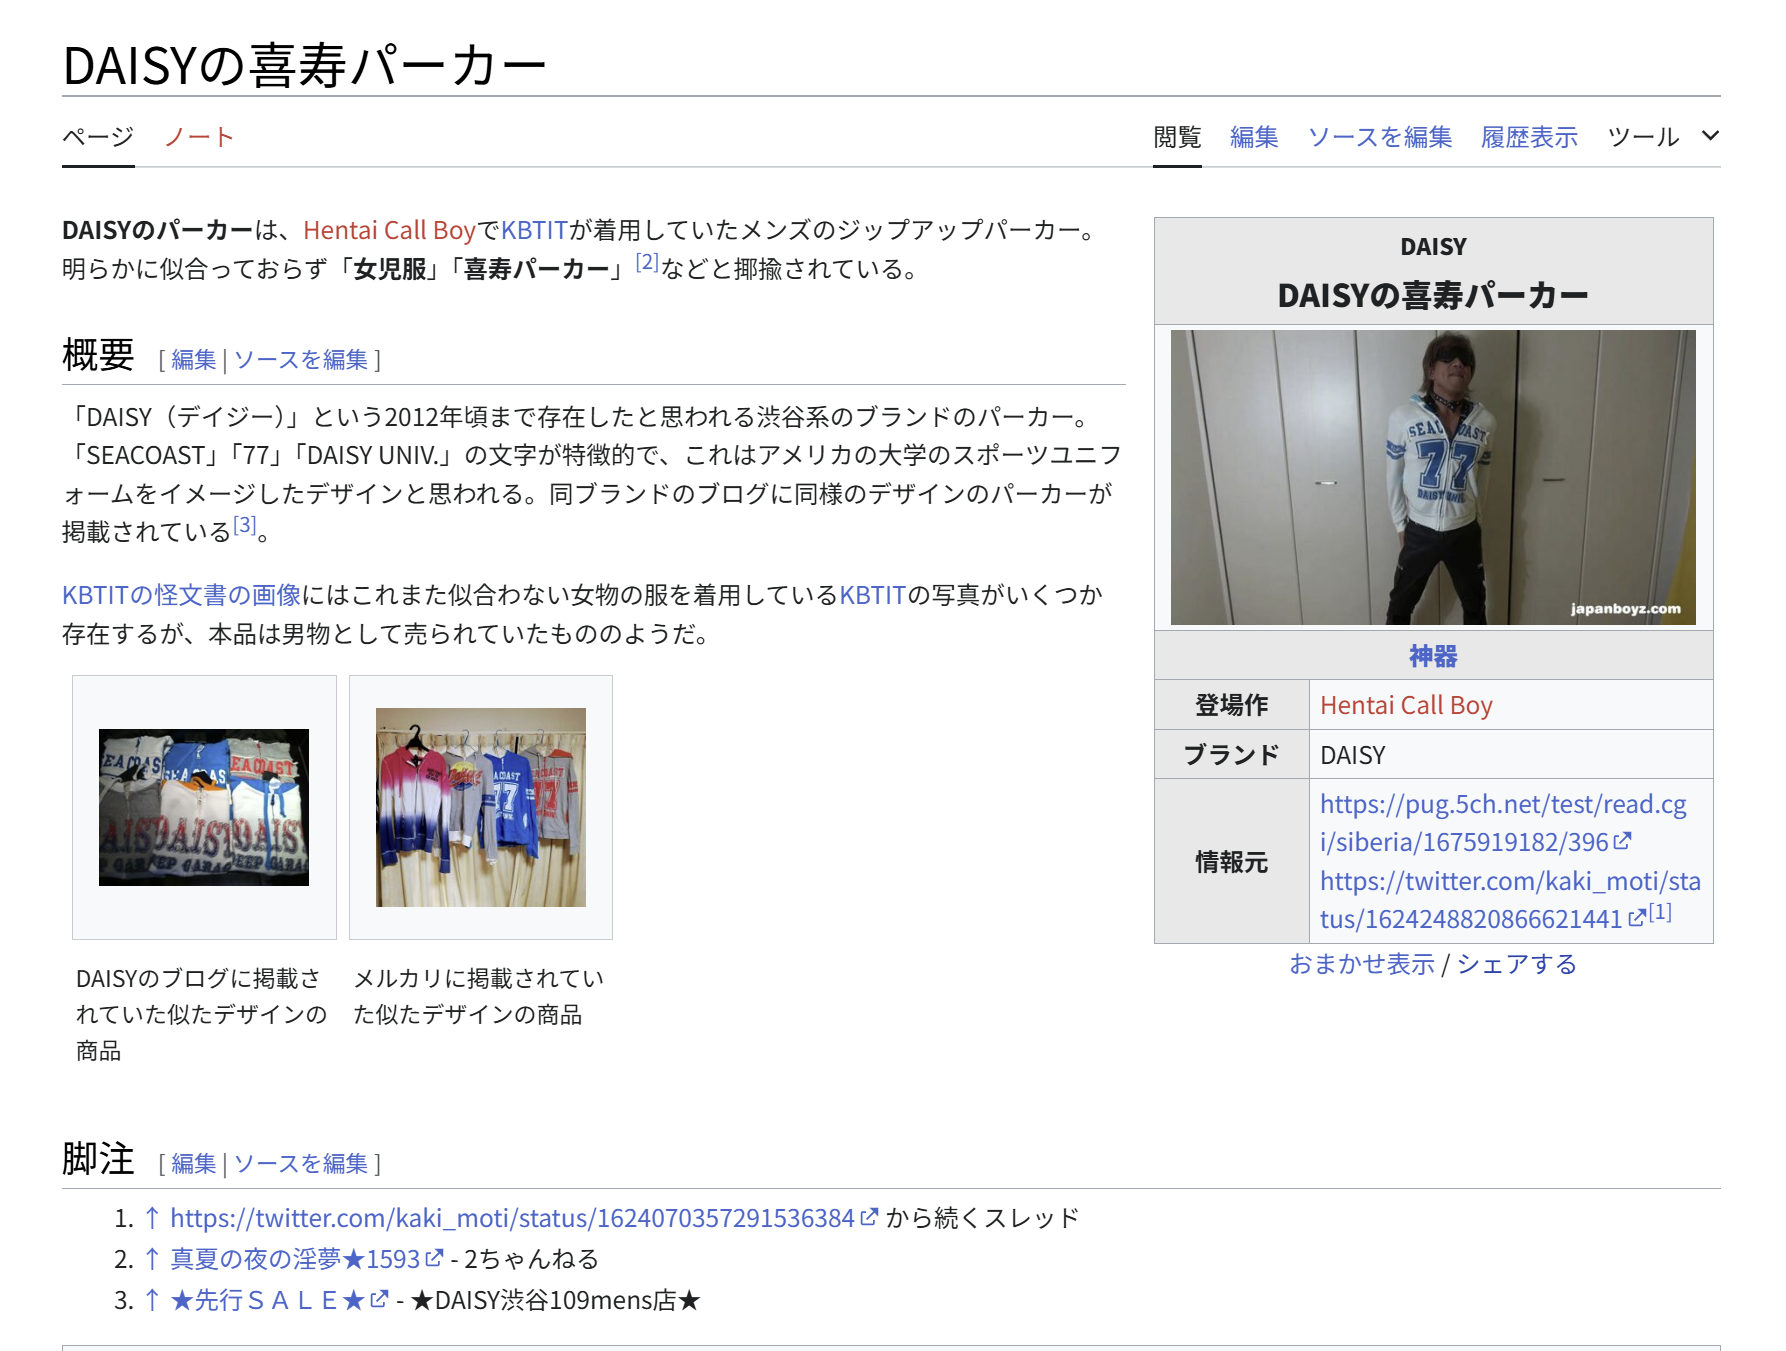
Task: Open the 履歴表示 tab
Action: (x=1528, y=137)
